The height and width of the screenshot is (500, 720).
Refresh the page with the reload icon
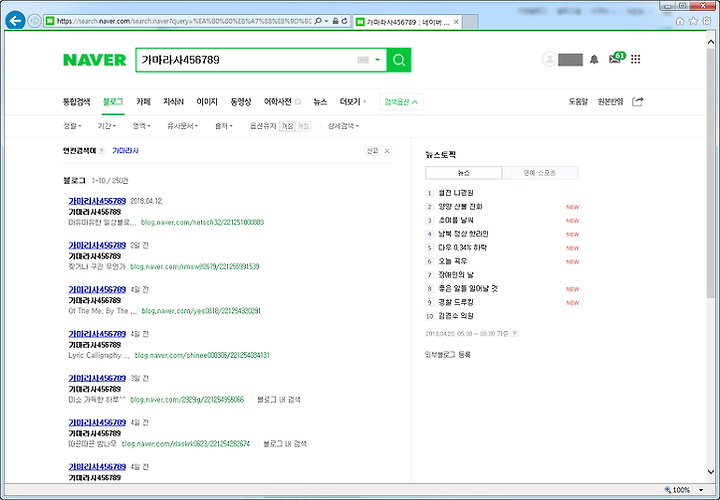pos(344,21)
